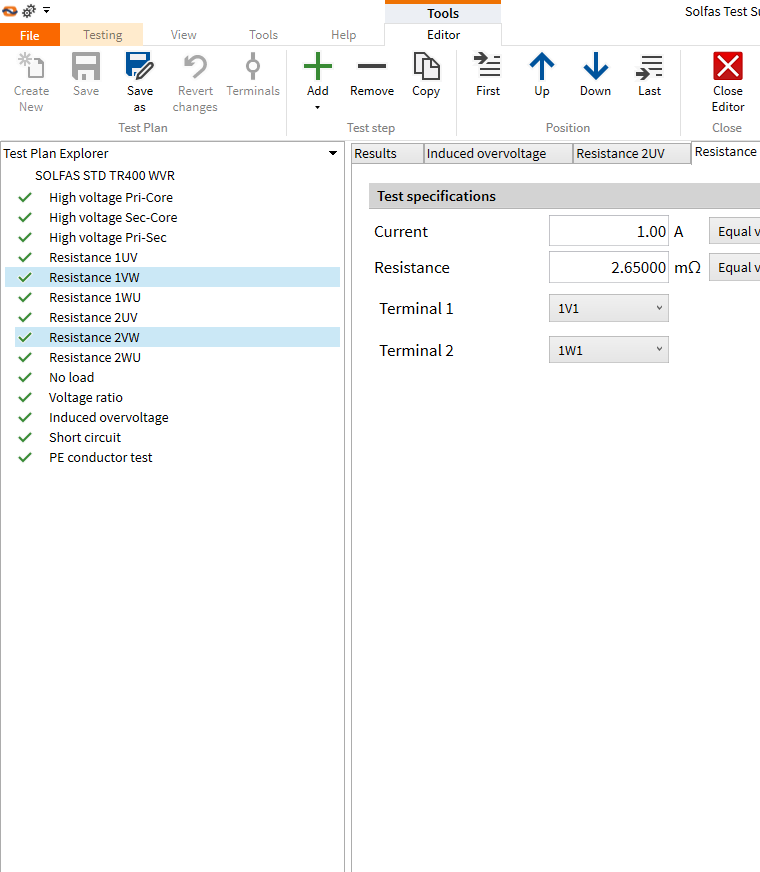Select High voltage Pri-Core step
Screen dimensions: 760x872
tap(111, 197)
